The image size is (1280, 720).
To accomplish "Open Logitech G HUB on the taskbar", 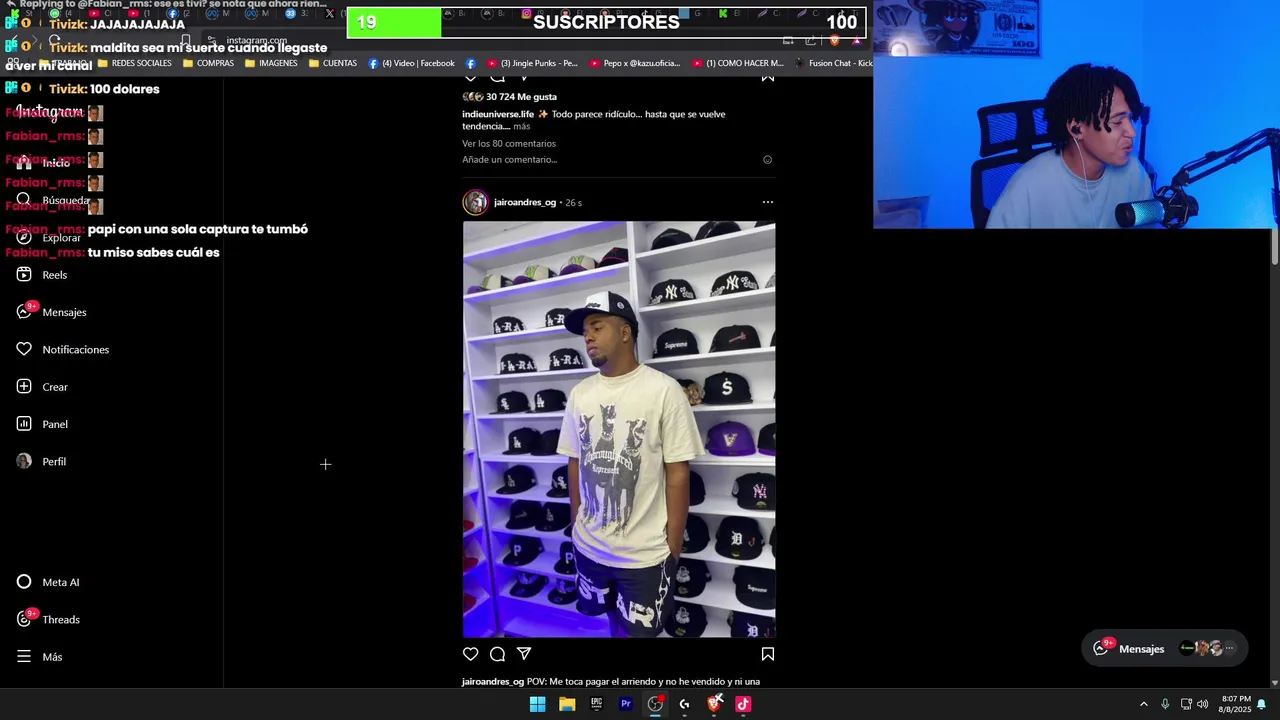I will pyautogui.click(x=685, y=704).
